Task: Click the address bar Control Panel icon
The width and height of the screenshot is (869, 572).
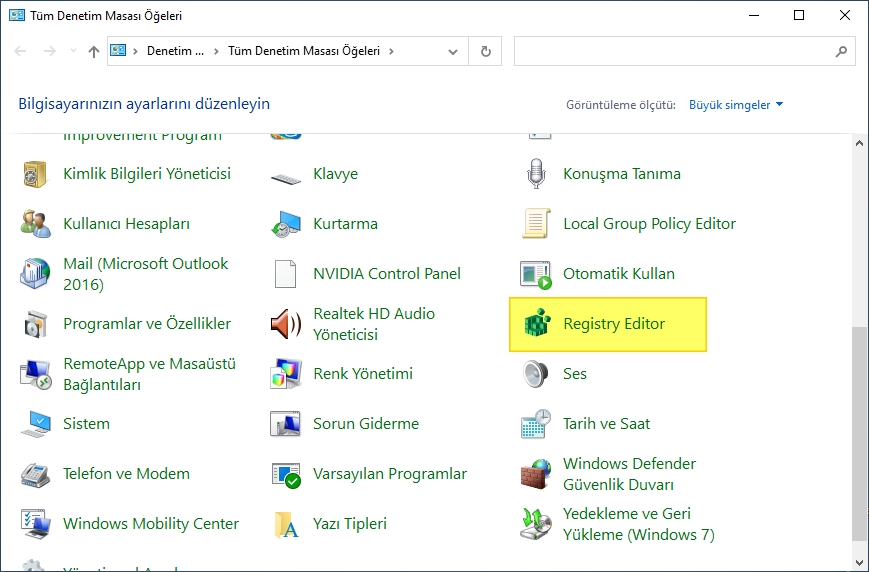Action: tap(118, 50)
